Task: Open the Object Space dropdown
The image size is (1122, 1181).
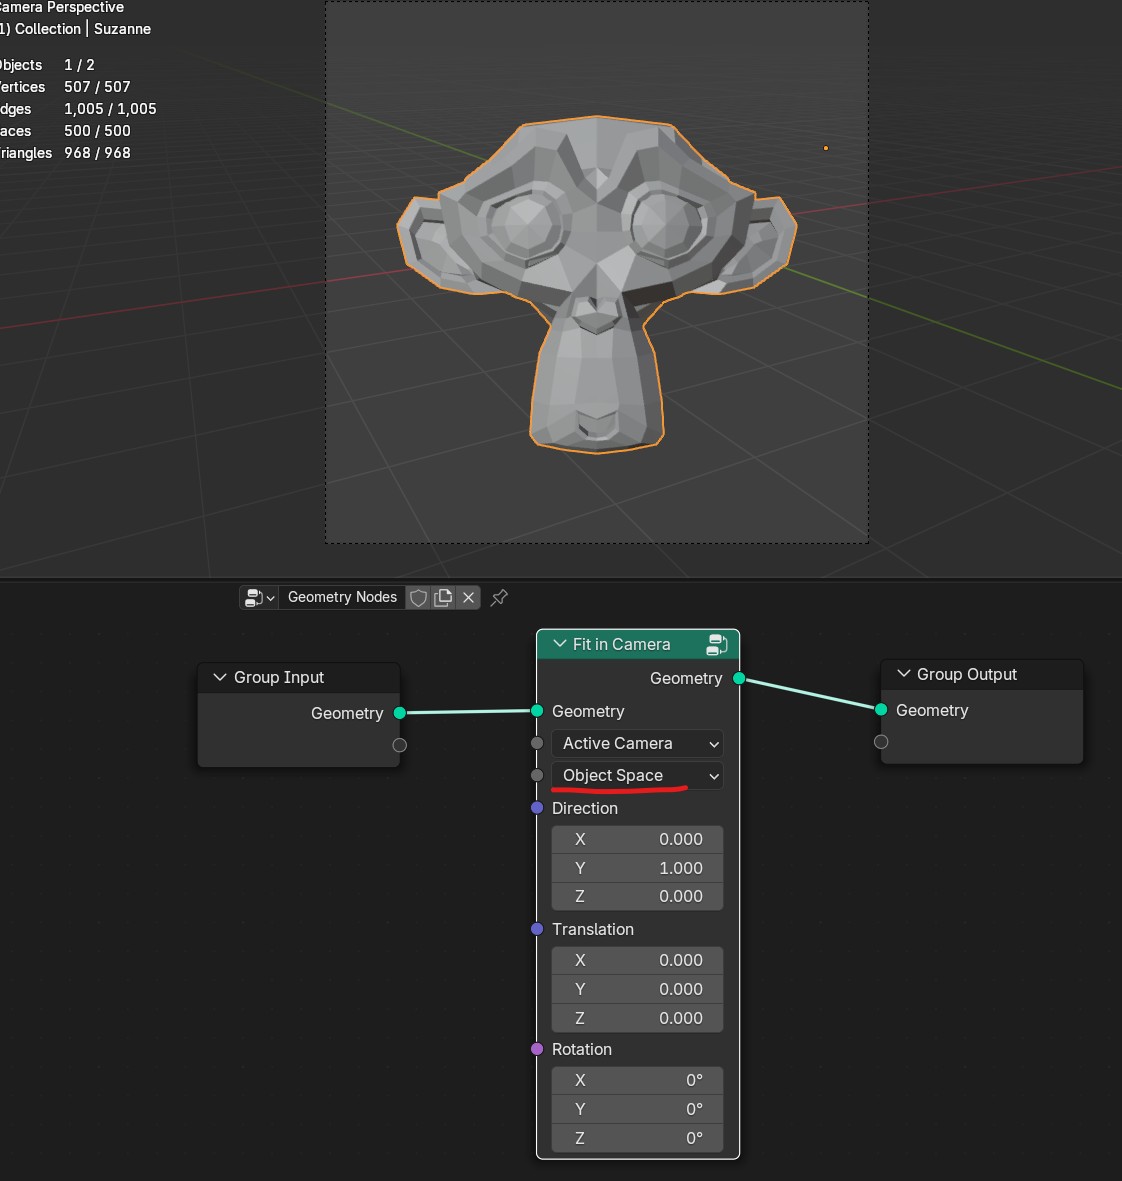Action: (x=637, y=776)
